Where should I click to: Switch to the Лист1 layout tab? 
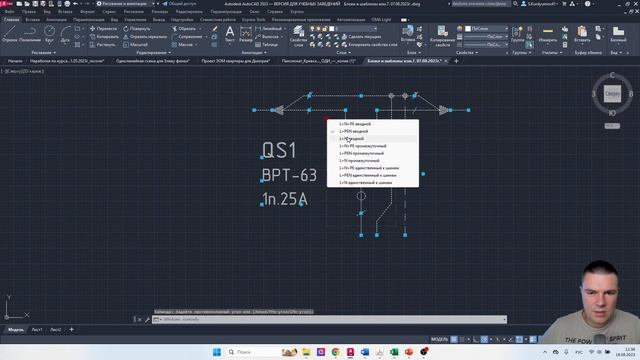click(x=37, y=329)
